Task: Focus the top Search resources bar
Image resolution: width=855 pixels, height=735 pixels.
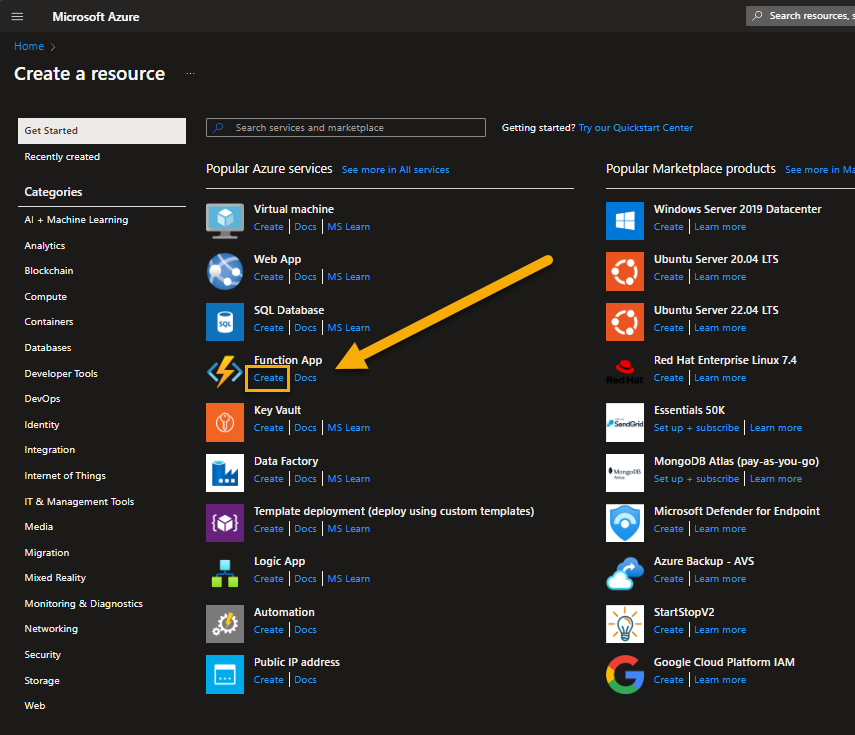Action: (x=800, y=16)
